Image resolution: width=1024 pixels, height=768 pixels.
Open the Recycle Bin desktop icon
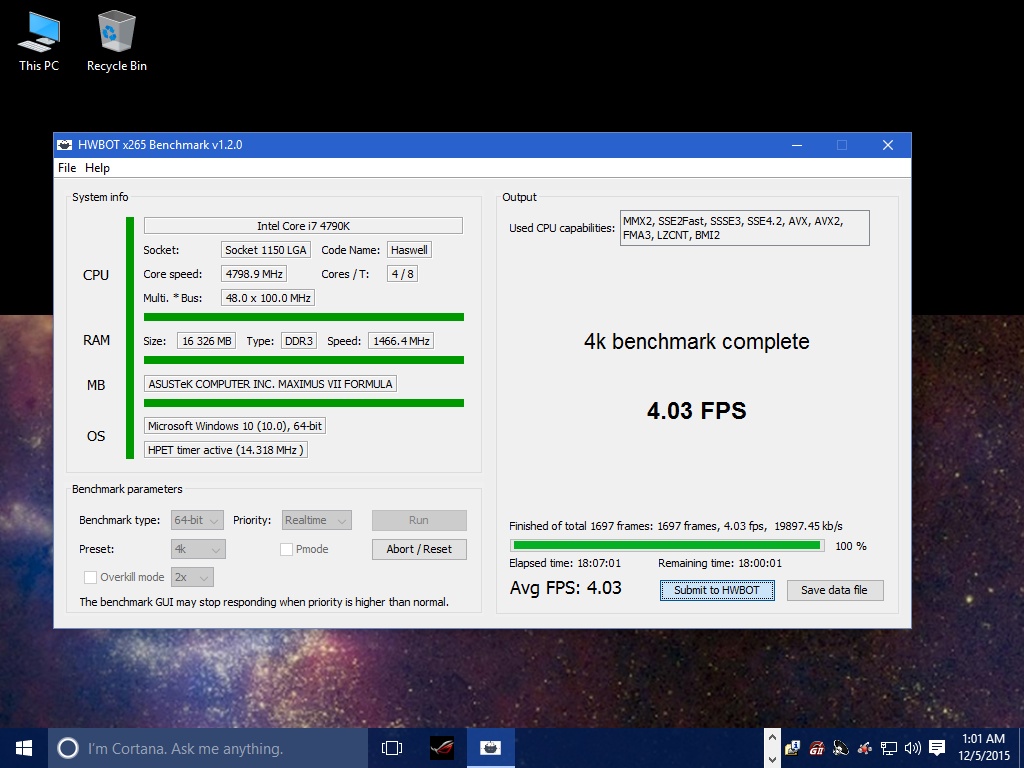(117, 41)
